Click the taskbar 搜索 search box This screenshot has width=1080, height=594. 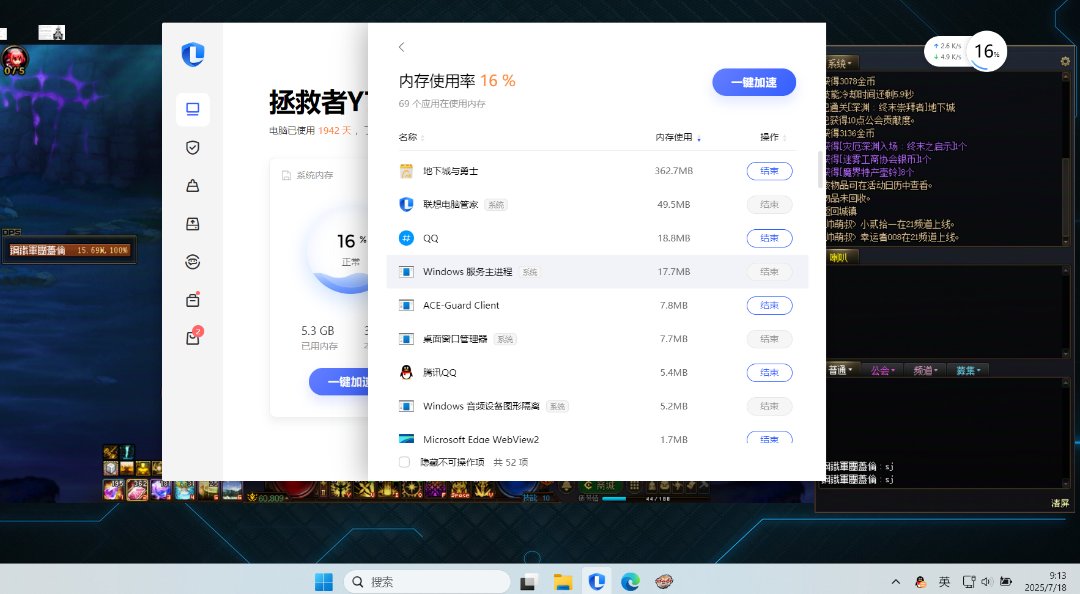[x=427, y=582]
